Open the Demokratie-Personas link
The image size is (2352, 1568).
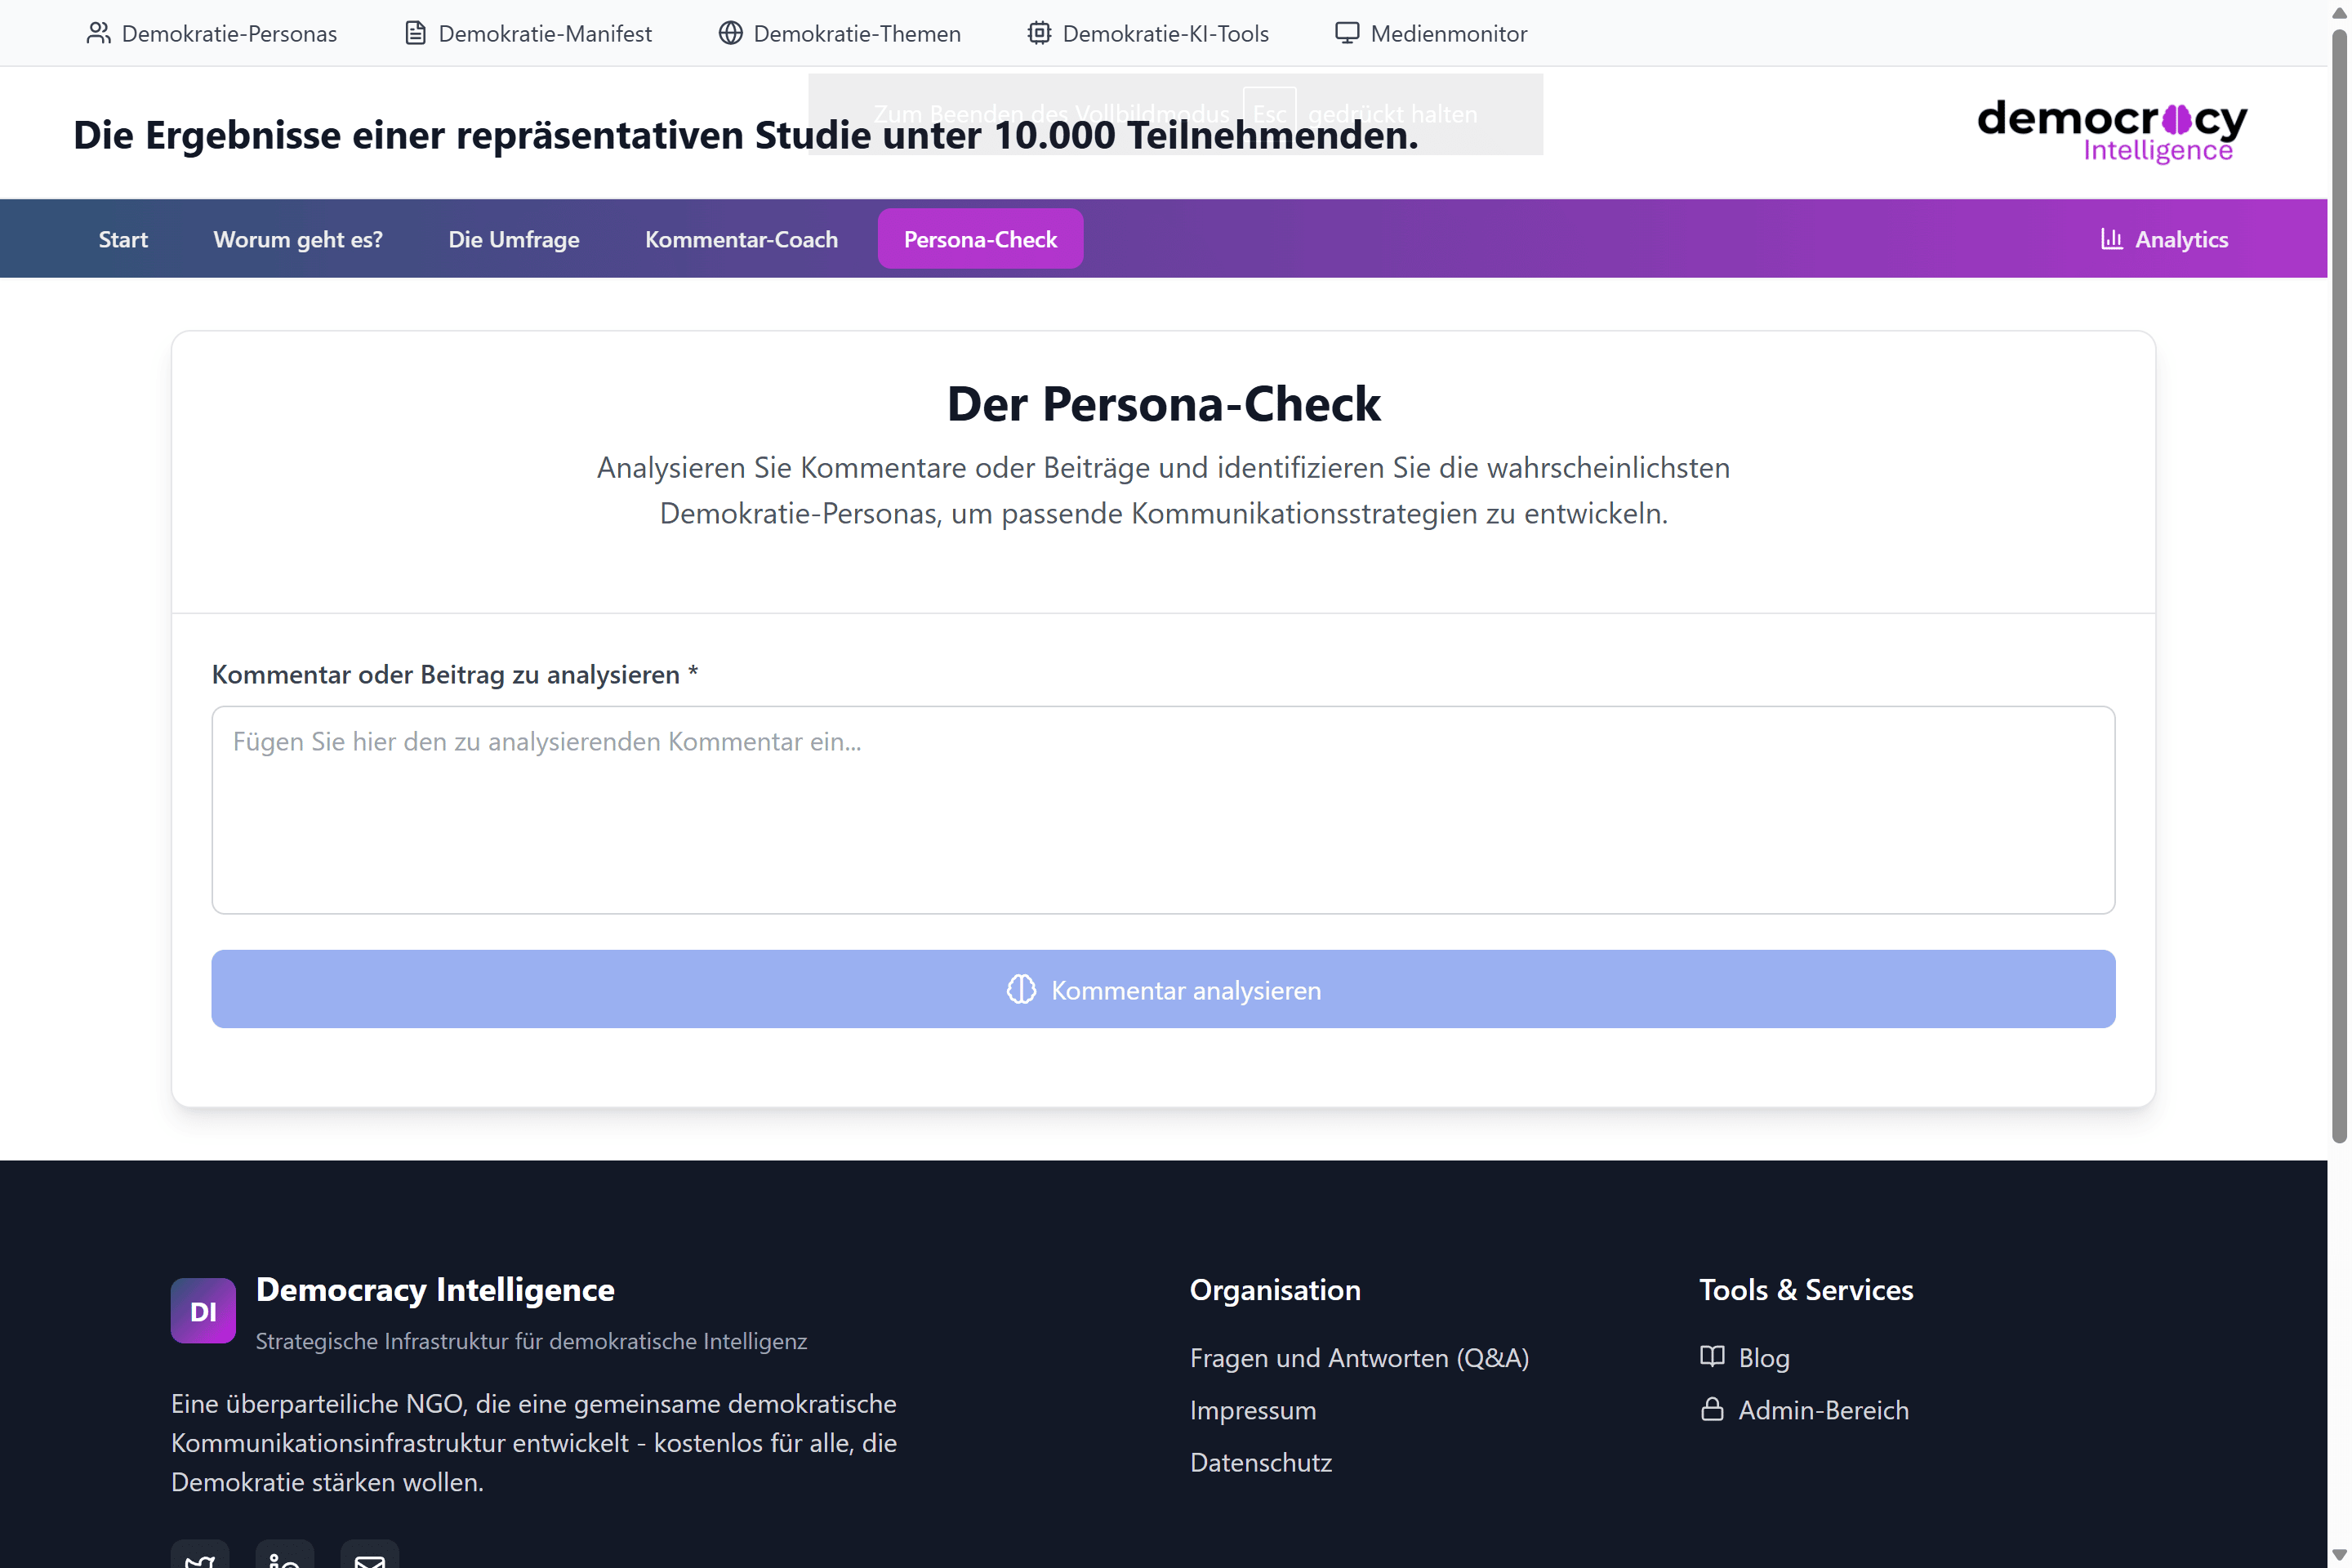pos(212,33)
